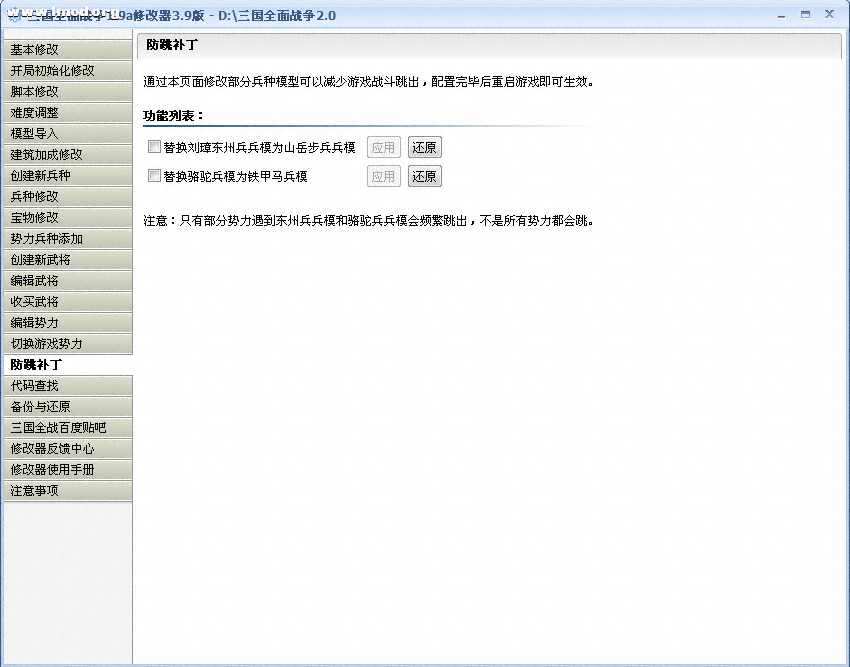This screenshot has height=667, width=850.
Task: Click 还原 button for 骆驼兵 model
Action: pyautogui.click(x=424, y=176)
